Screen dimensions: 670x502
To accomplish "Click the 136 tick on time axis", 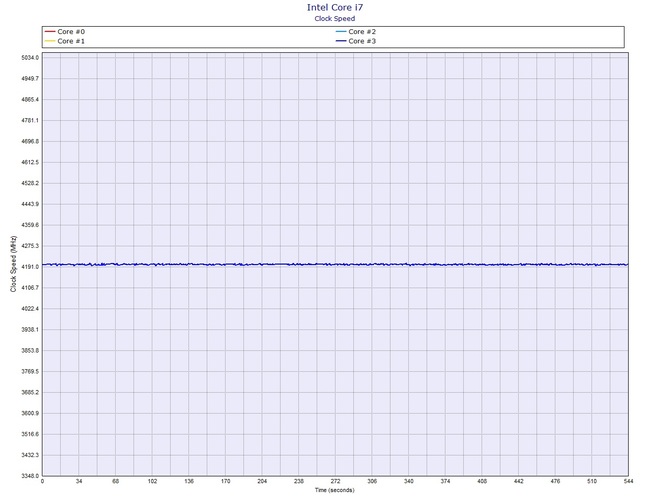I will pyautogui.click(x=189, y=481).
